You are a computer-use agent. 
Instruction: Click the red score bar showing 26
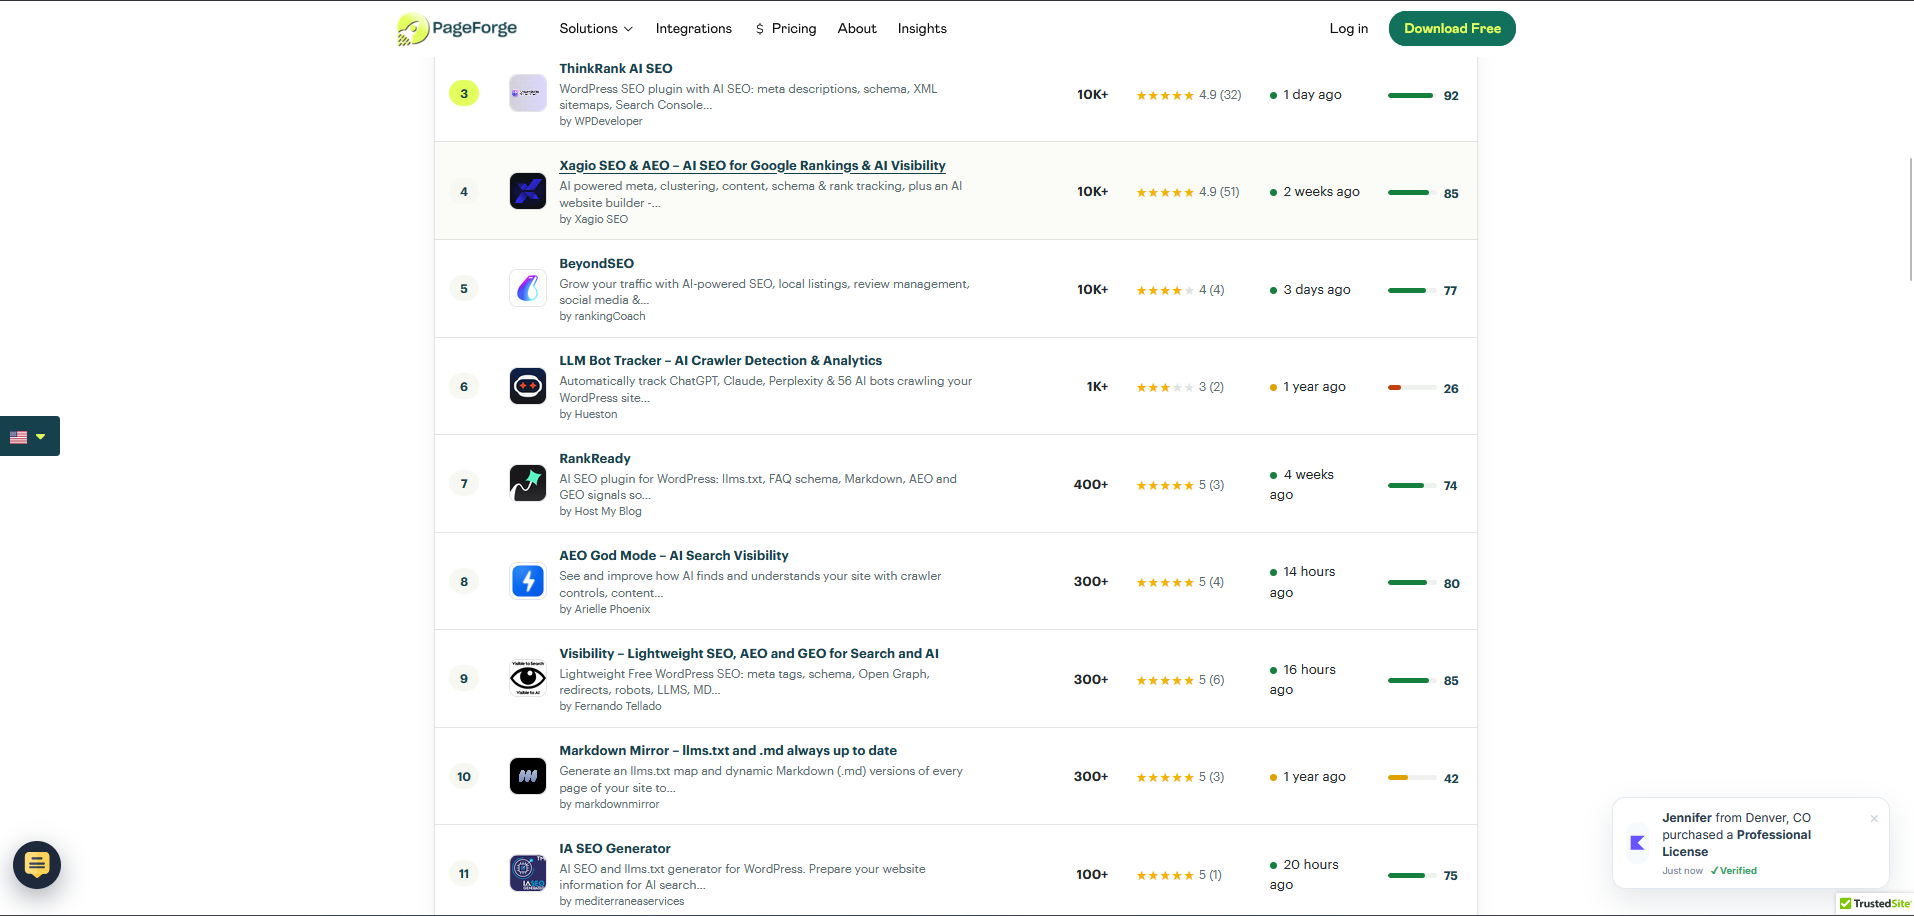(1412, 388)
